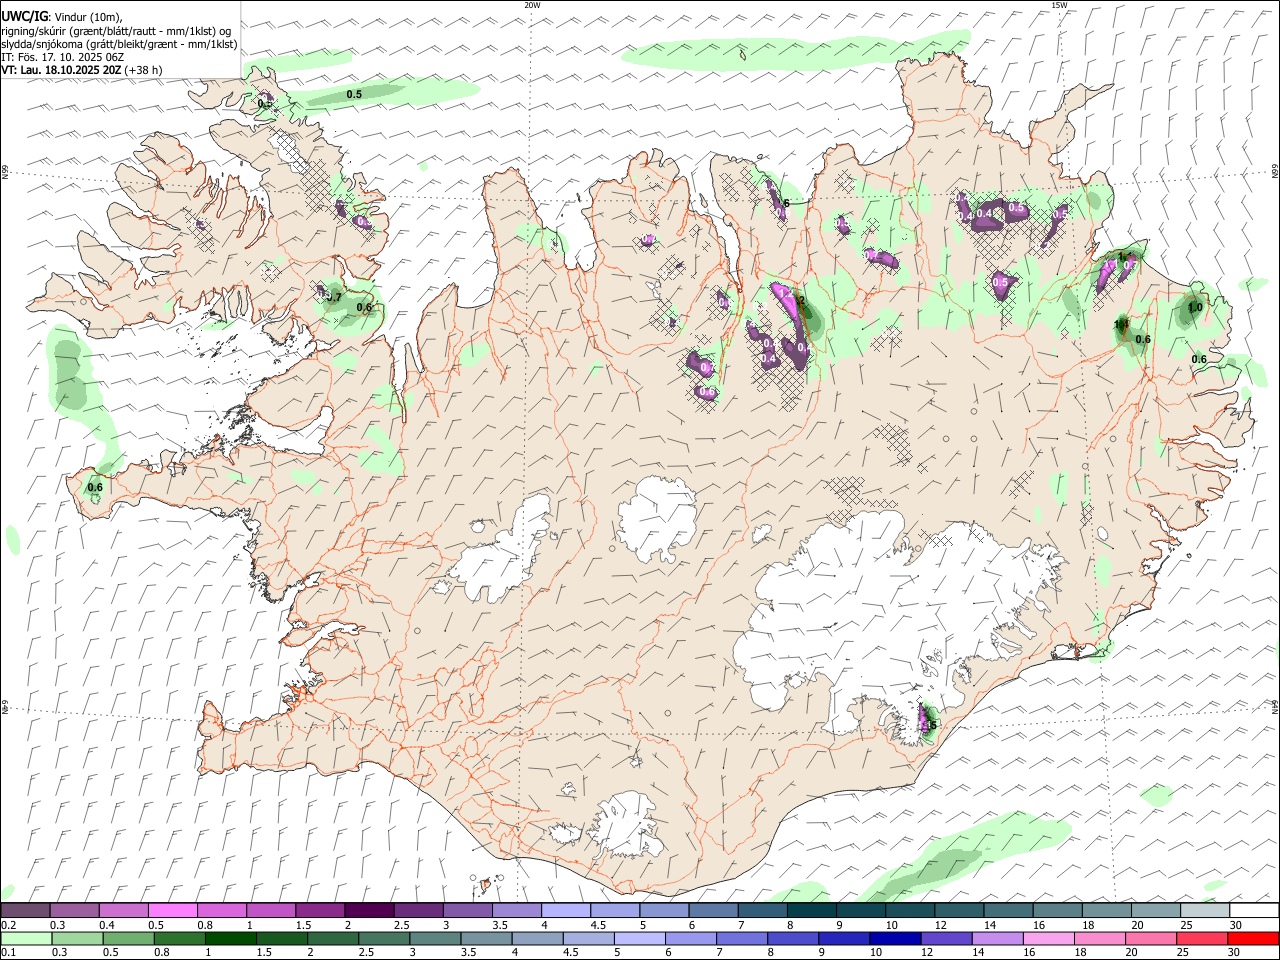
Task: Click the rain swatch between 0.1 and 0.3
Action: tap(25, 938)
